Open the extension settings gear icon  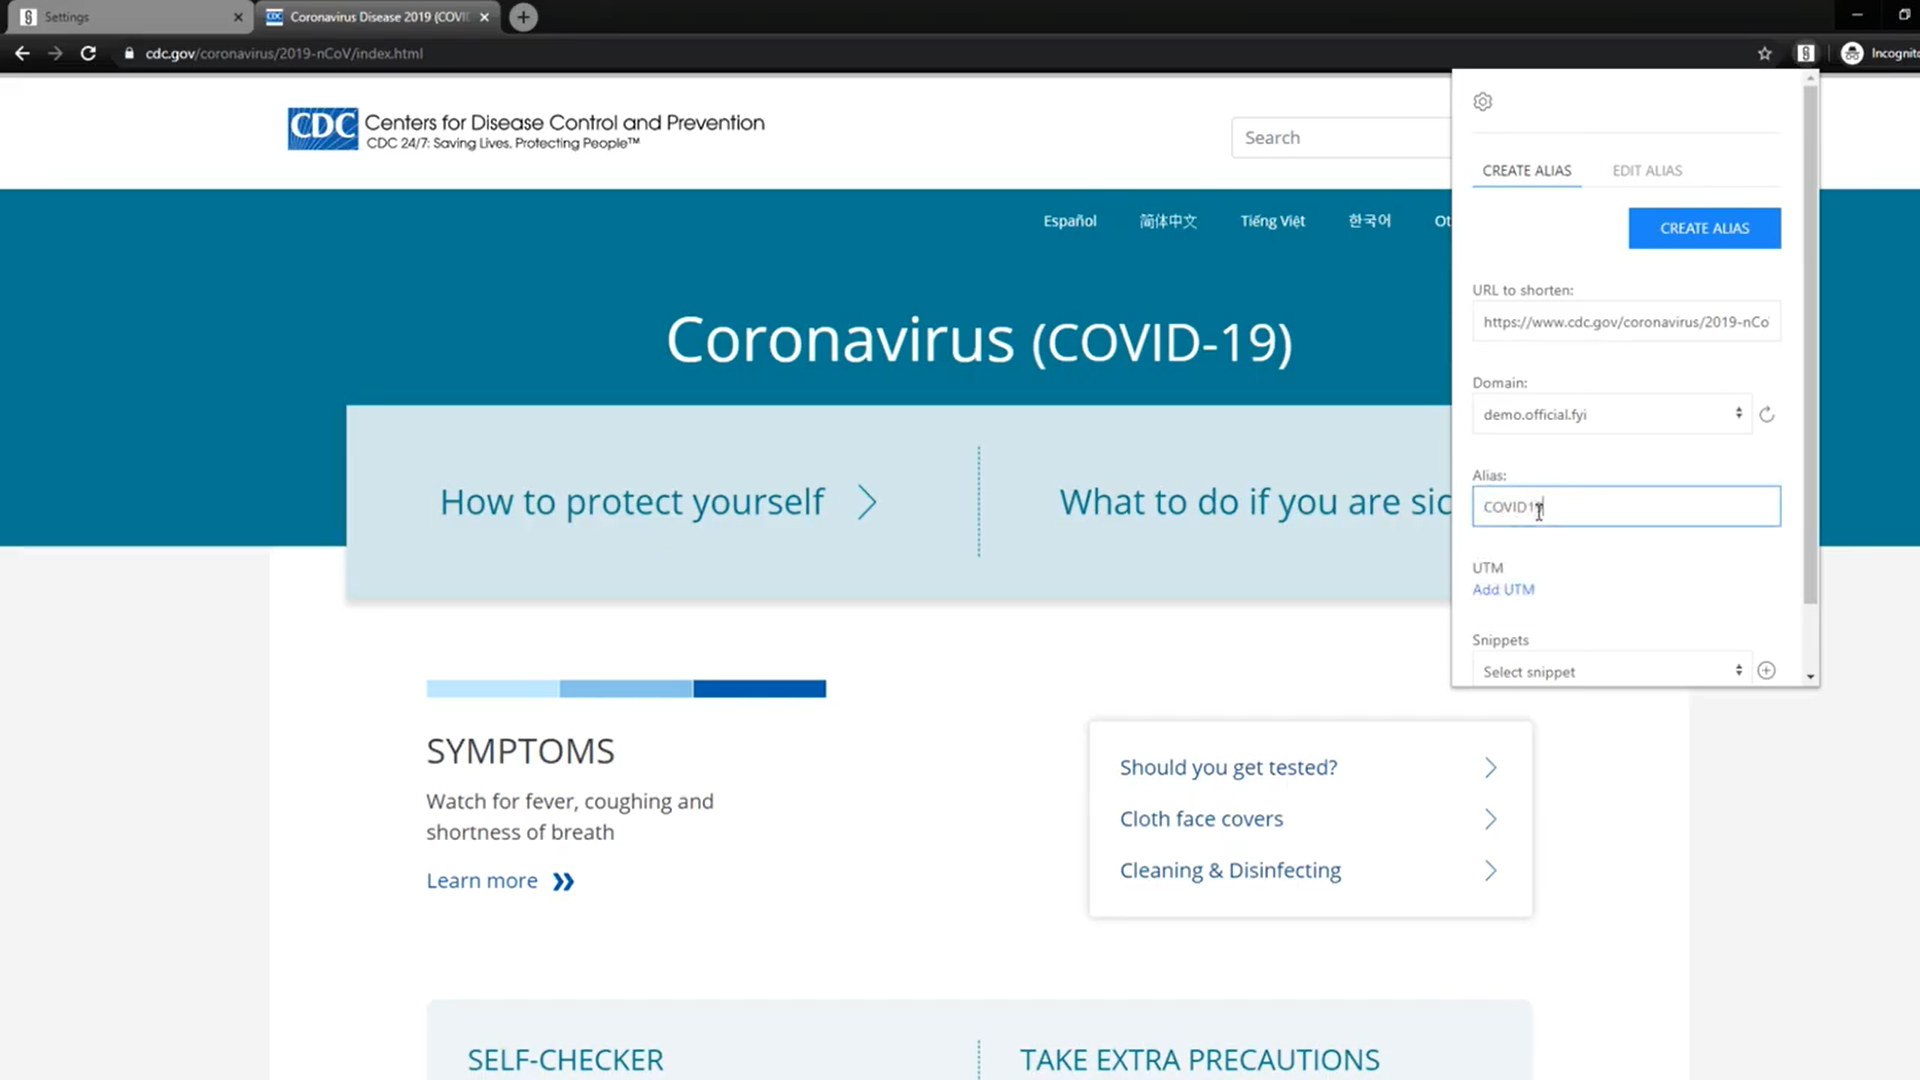(x=1483, y=102)
